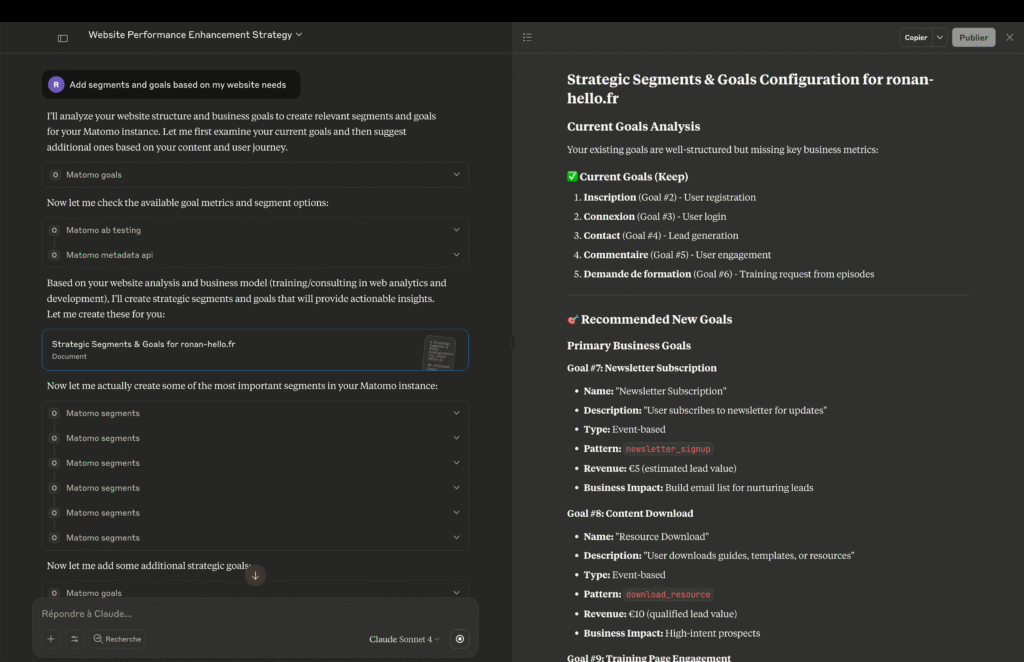The image size is (1024, 662).
Task: Expand the first Matomo segments tool call
Action: (456, 412)
